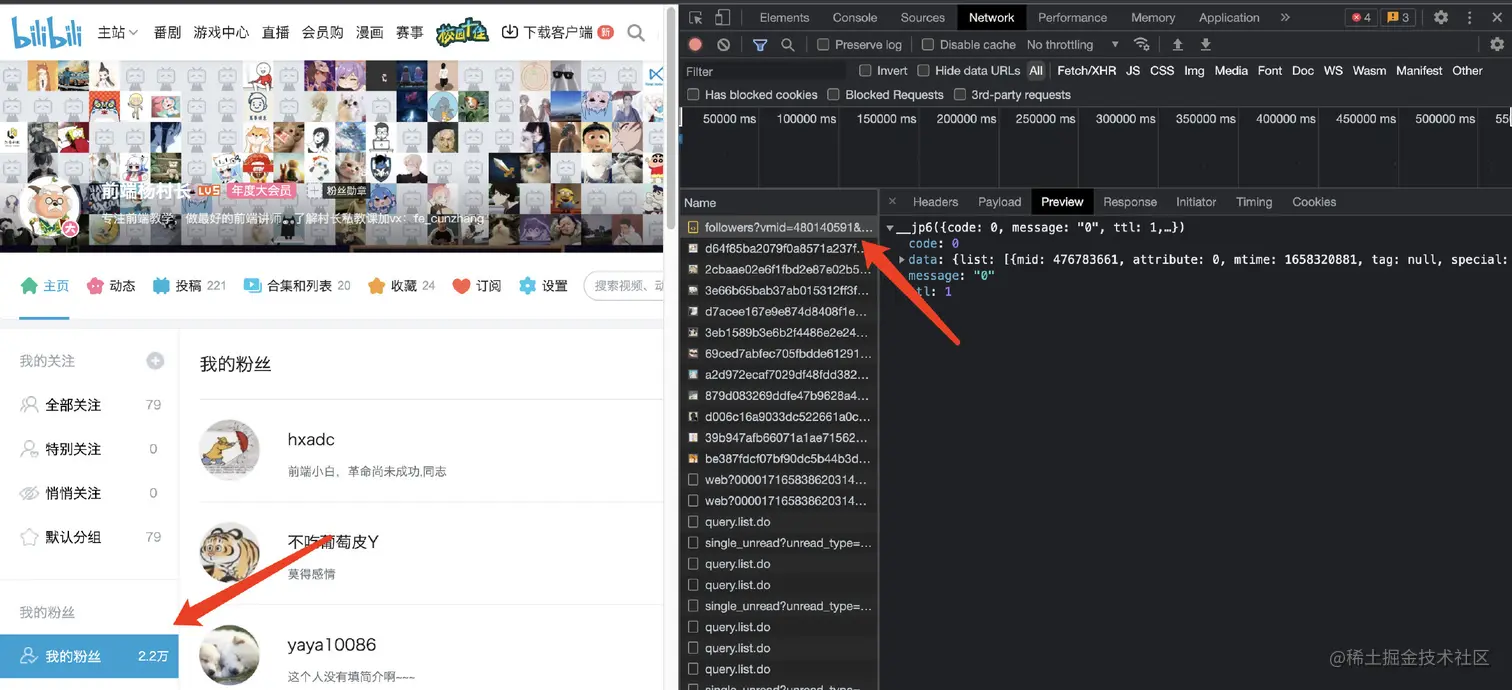Open the Response tab
Viewport: 1512px width, 690px height.
[1130, 201]
